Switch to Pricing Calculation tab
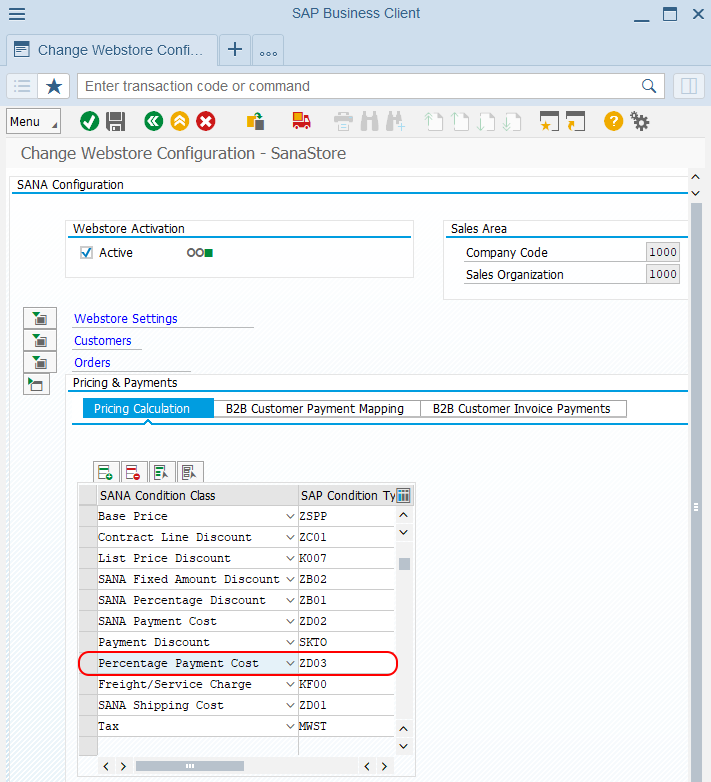Viewport: 711px width, 782px height. point(148,408)
